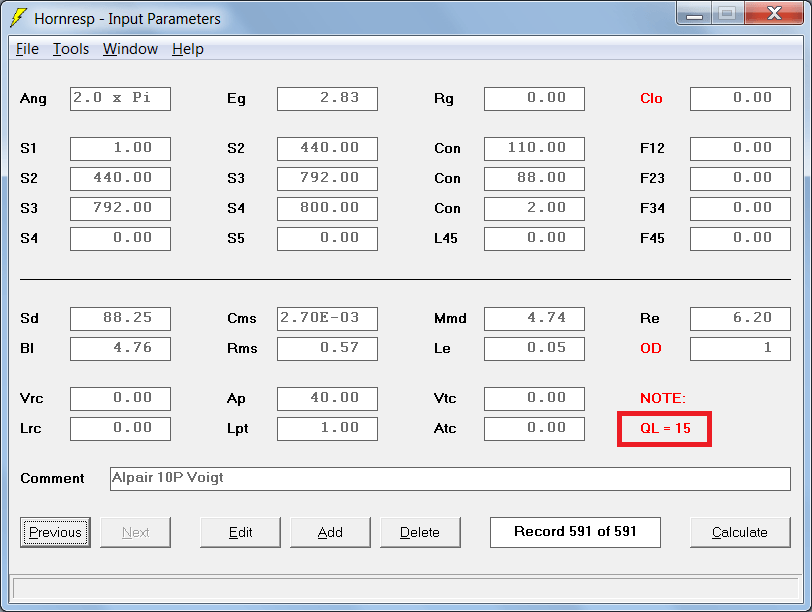Click the Edit button

click(x=240, y=532)
